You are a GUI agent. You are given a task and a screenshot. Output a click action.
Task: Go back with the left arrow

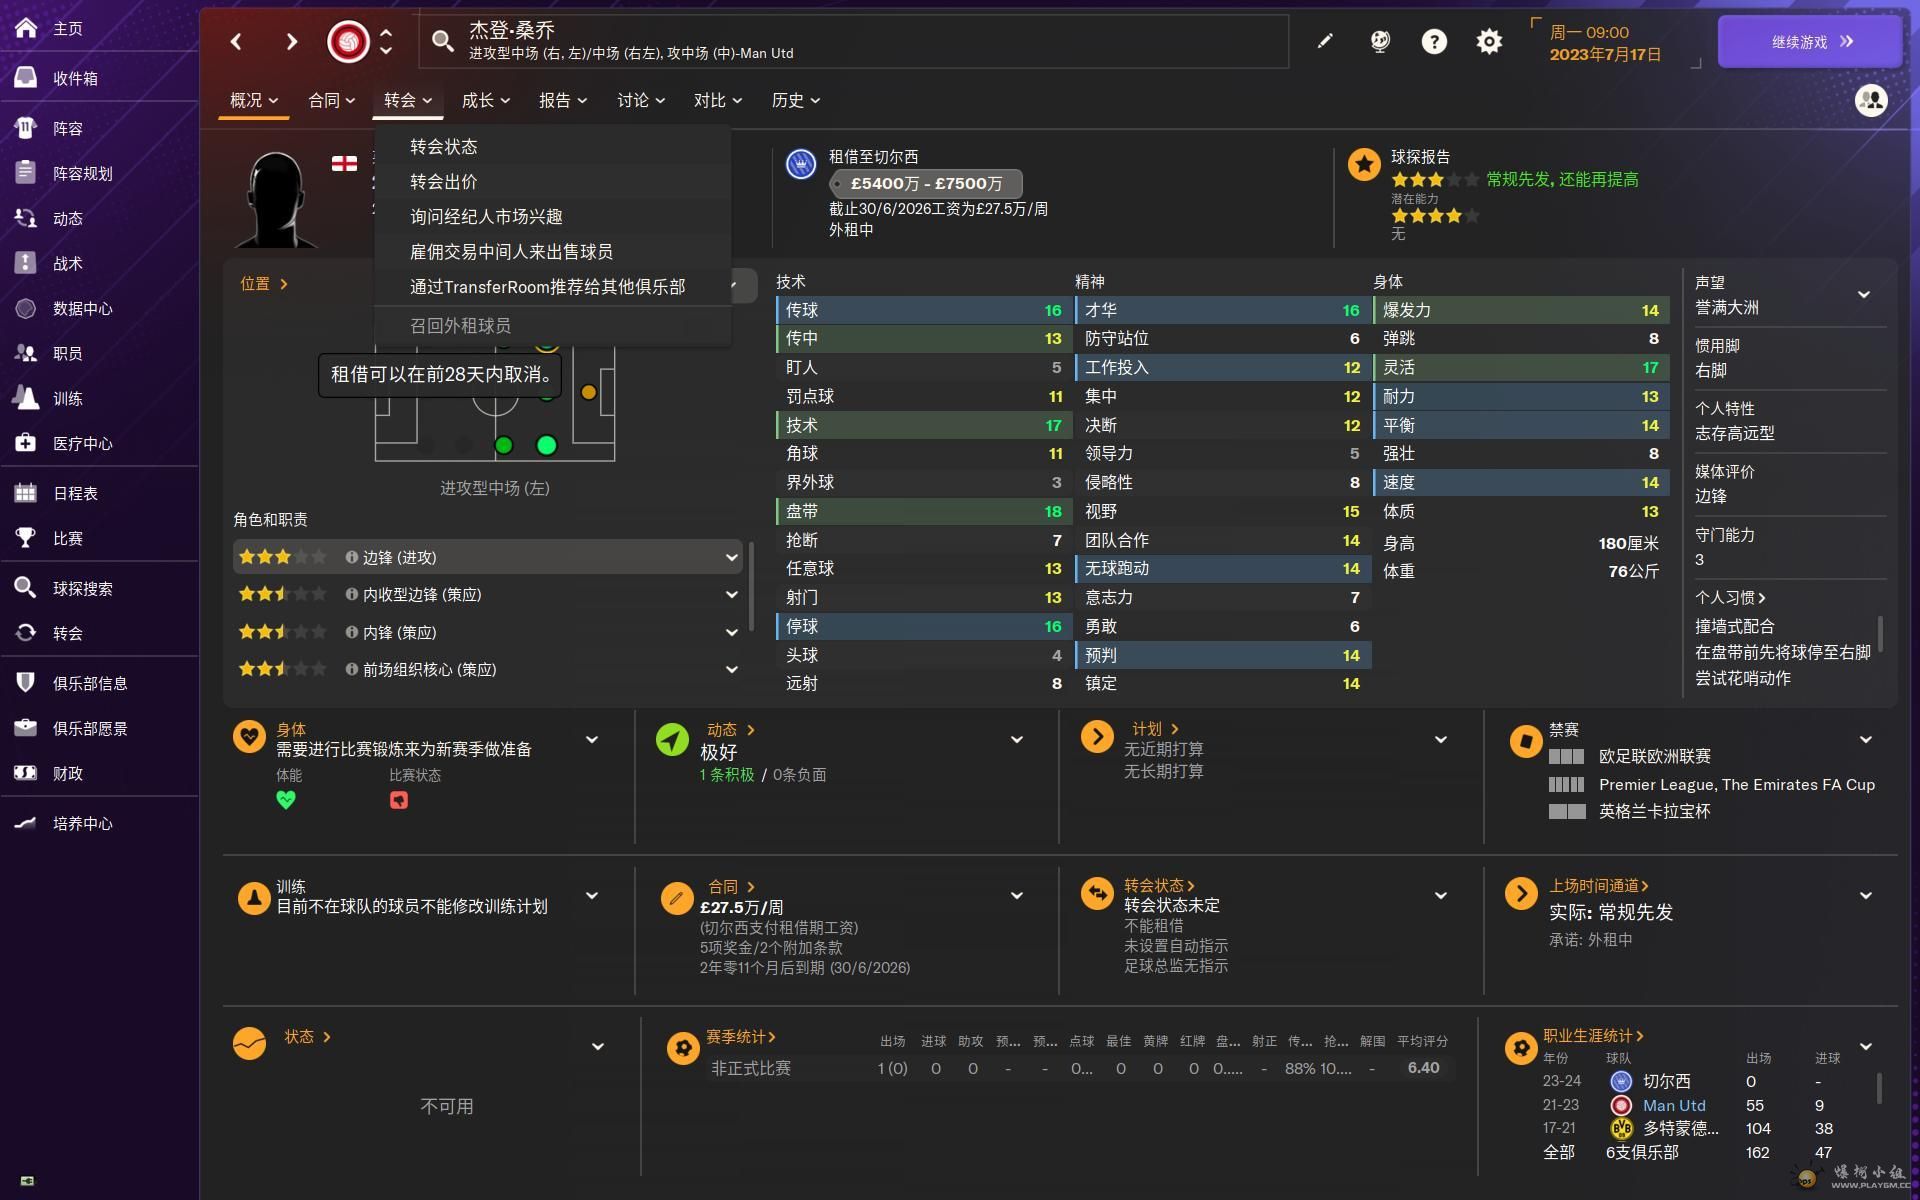237,41
